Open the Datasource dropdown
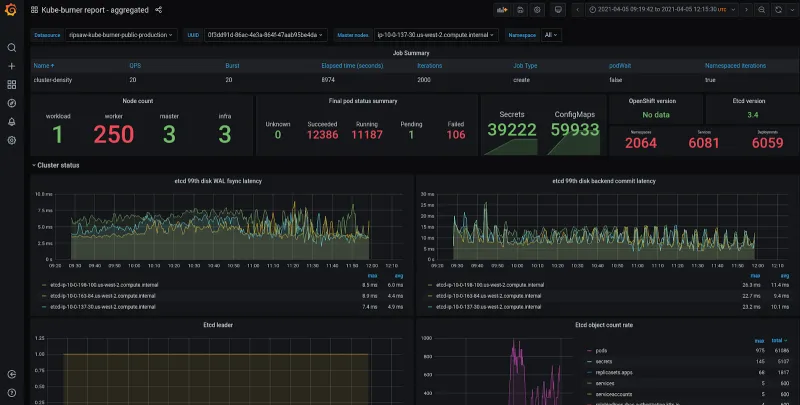The width and height of the screenshot is (800, 405). point(121,35)
